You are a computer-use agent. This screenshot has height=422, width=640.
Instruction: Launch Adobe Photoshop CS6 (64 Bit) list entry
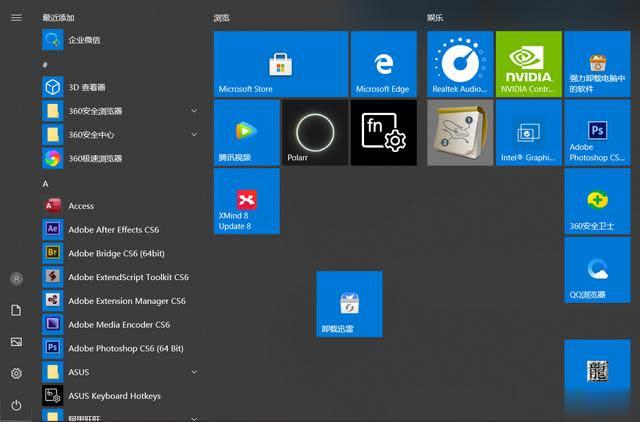[122, 348]
